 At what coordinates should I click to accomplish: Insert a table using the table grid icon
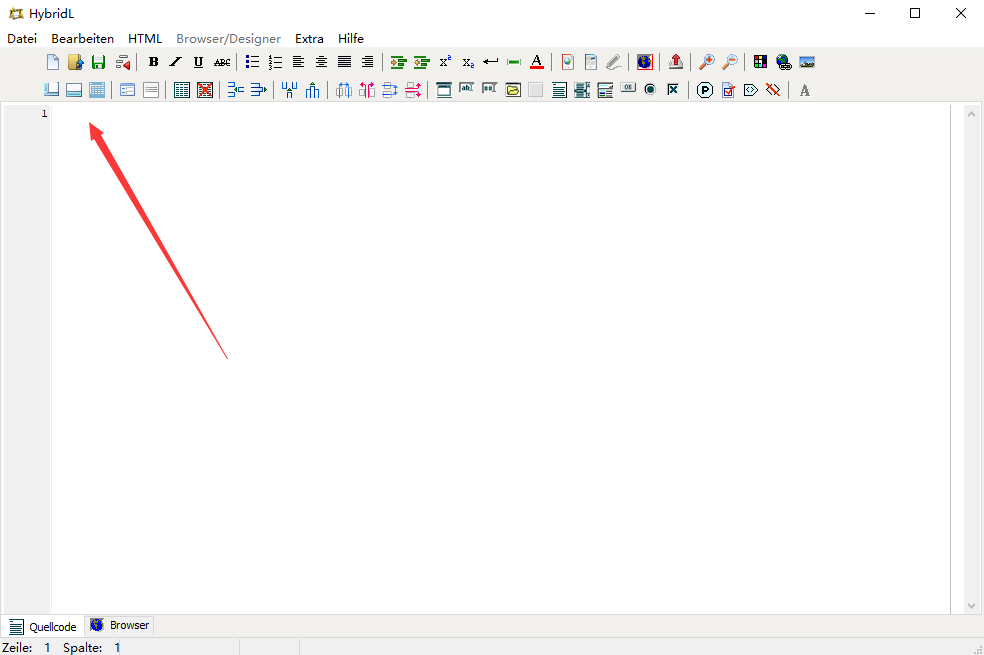(x=182, y=90)
